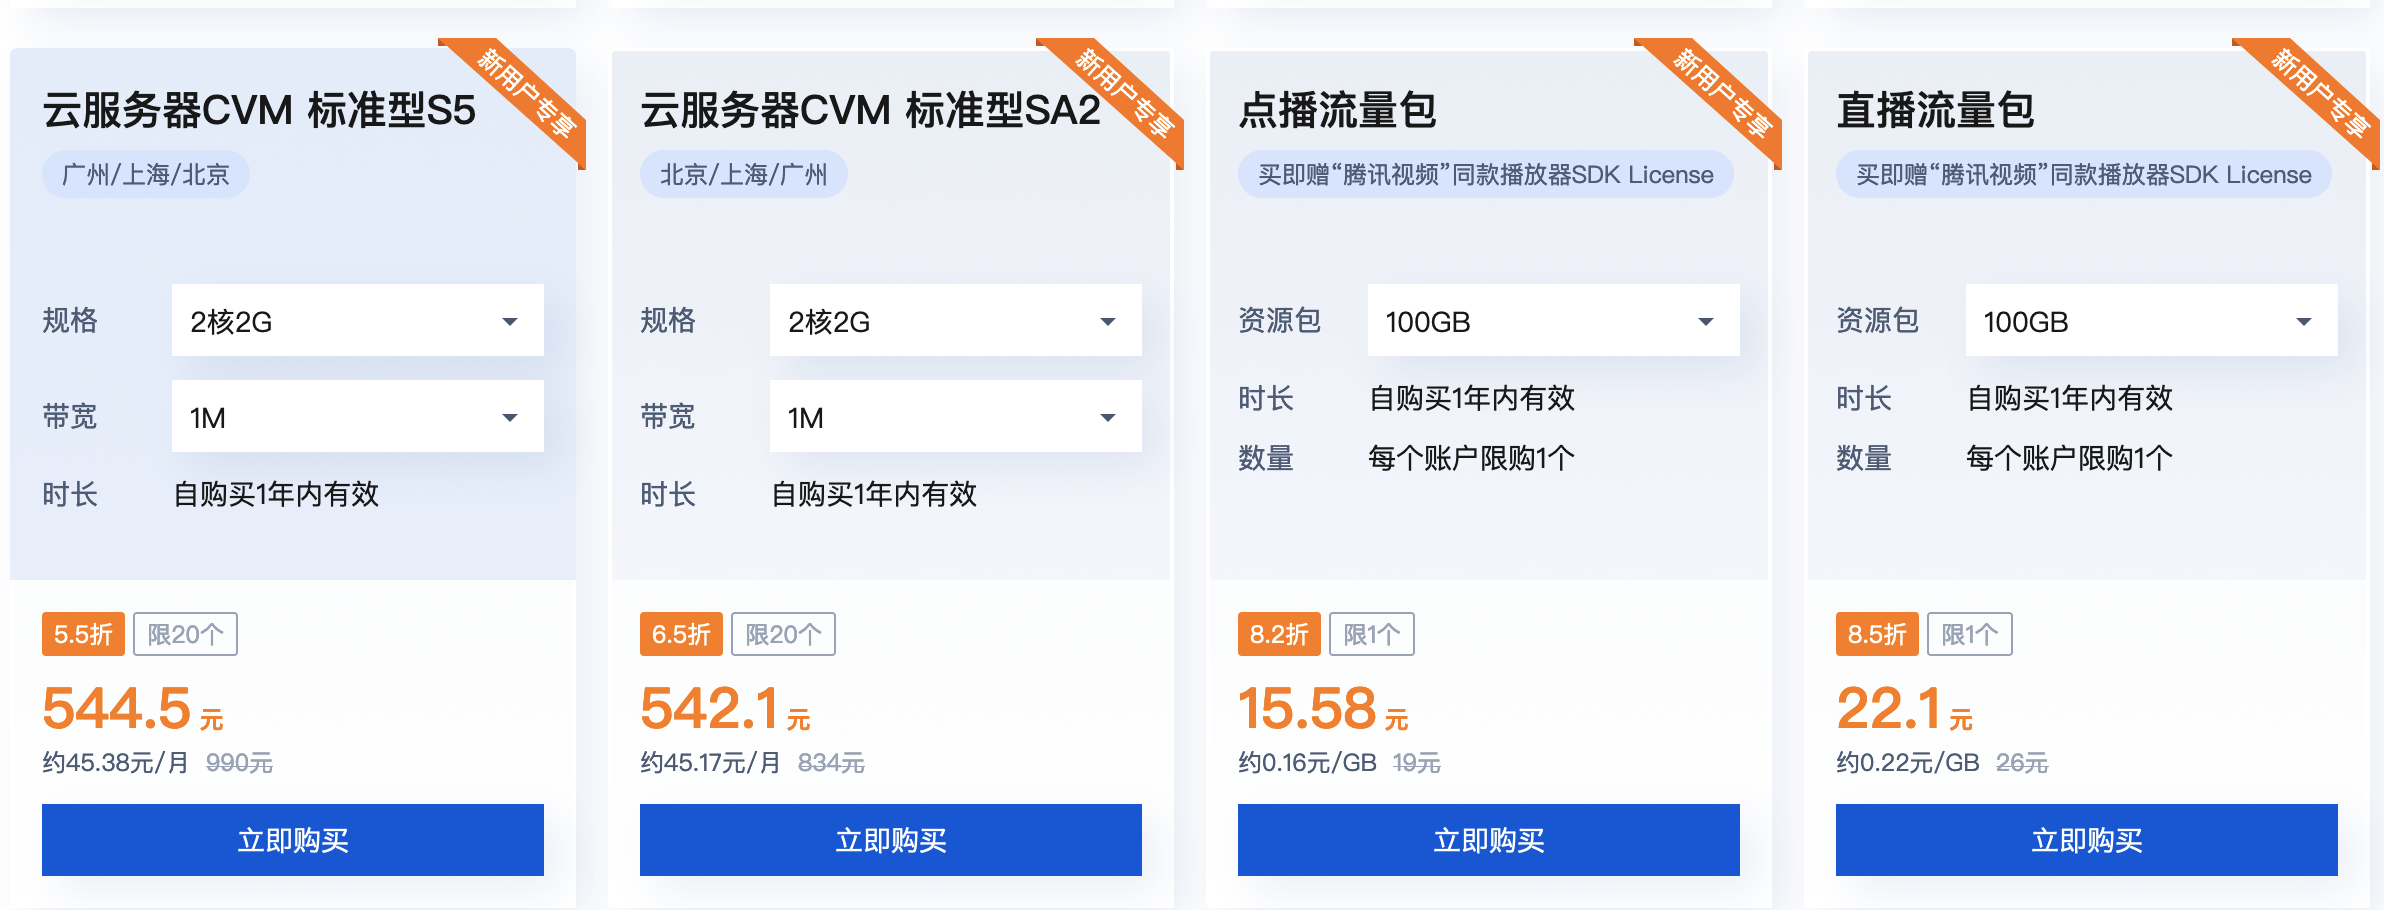
Task: Open the 资源包 dropdown on 直播流量包 card
Action: (x=2150, y=320)
